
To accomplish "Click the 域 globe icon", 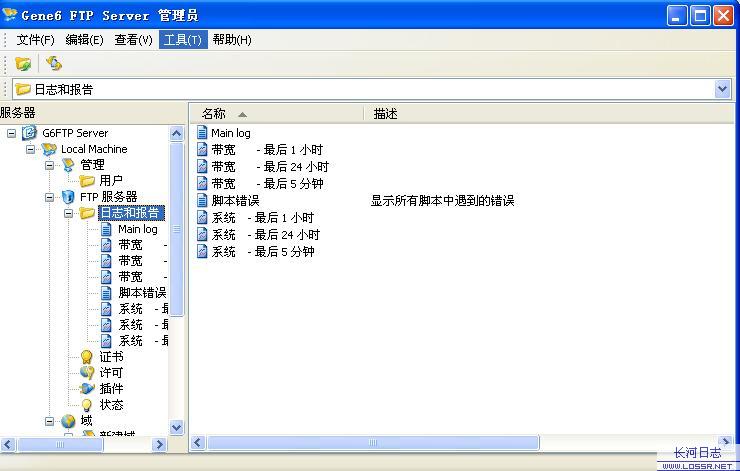I will coord(68,421).
